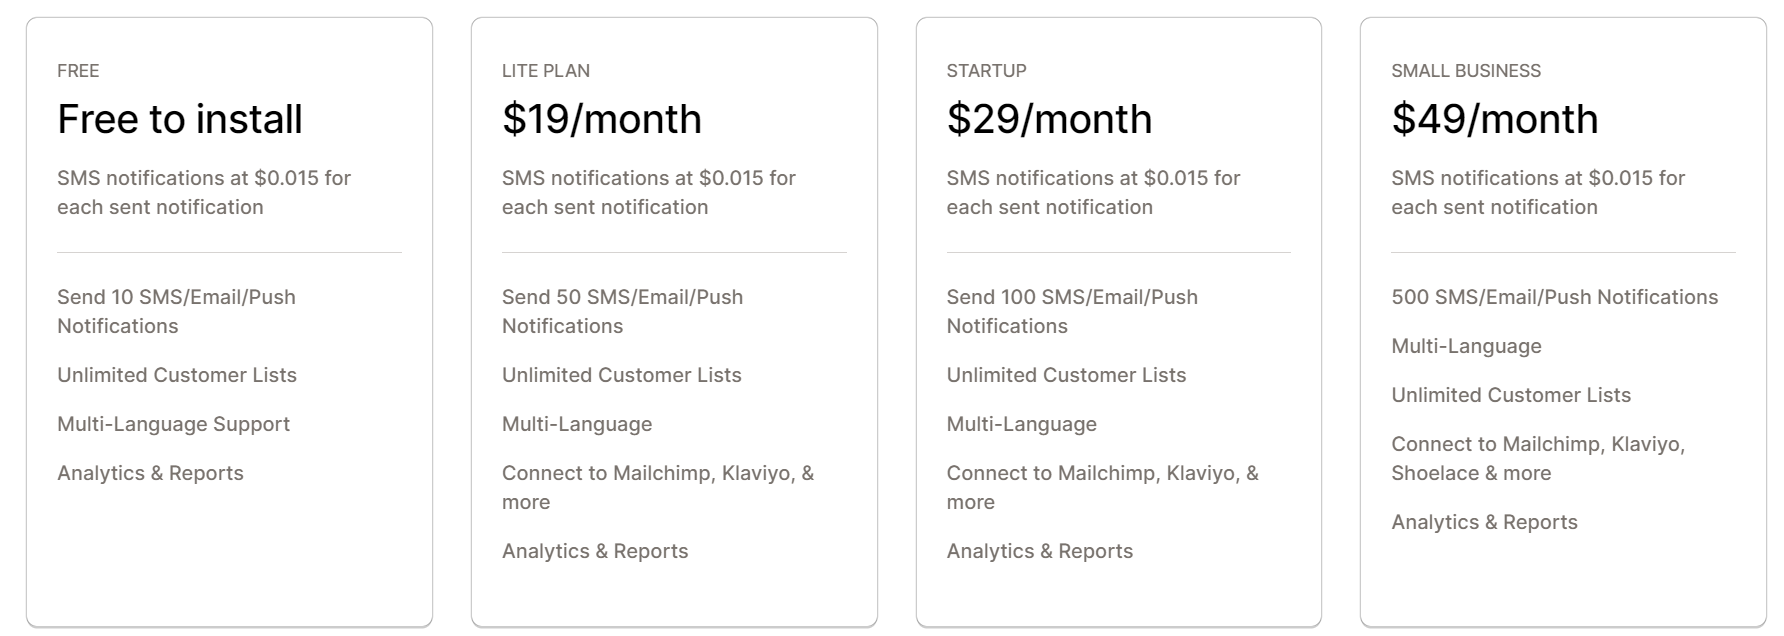Click the LITE PLAN label
1784x636 pixels.
point(546,71)
